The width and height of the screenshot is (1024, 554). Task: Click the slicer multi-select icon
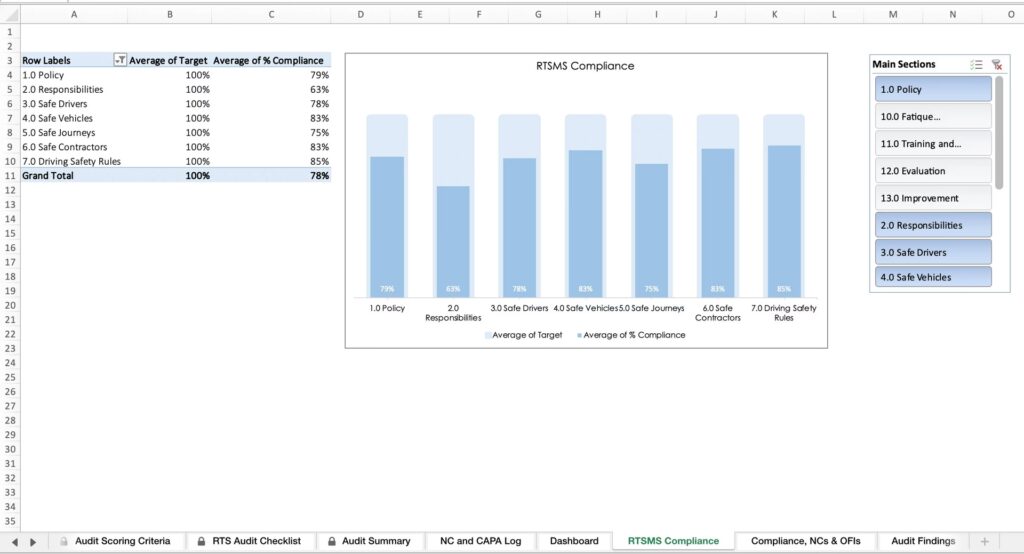point(975,65)
